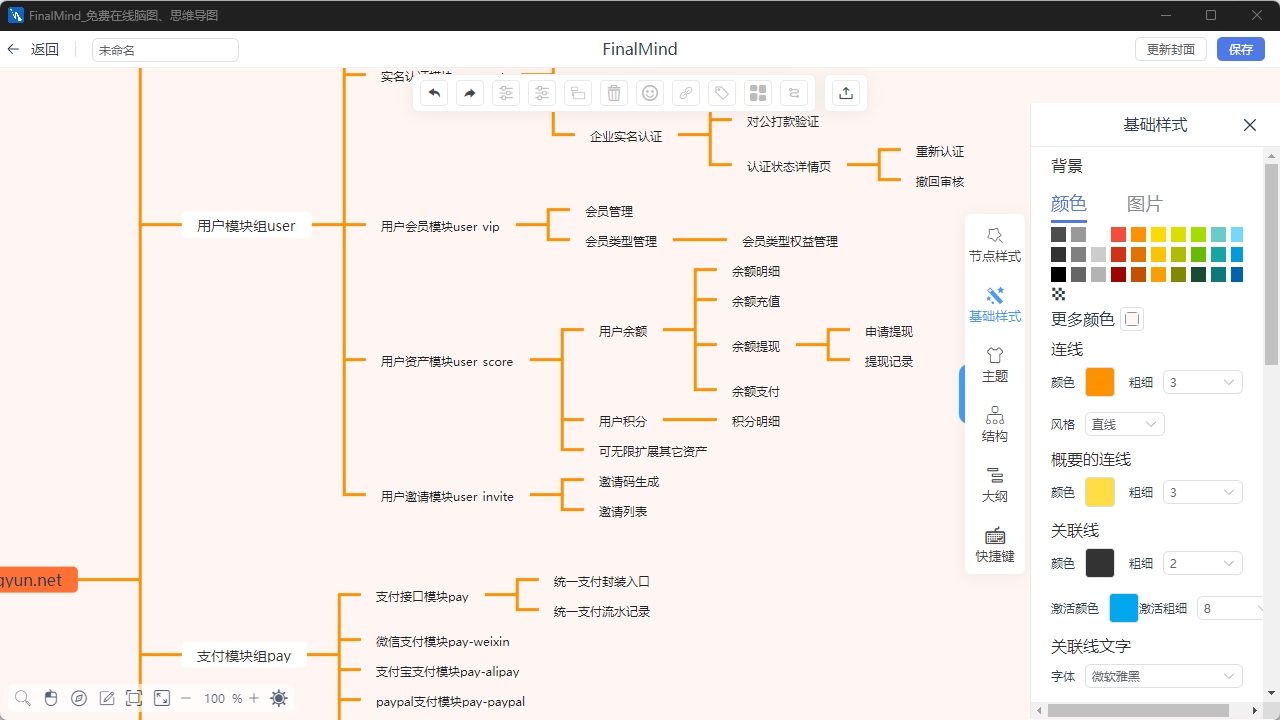1280x720 pixels.
Task: Switch to the 图片 background tab
Action: click(1144, 203)
